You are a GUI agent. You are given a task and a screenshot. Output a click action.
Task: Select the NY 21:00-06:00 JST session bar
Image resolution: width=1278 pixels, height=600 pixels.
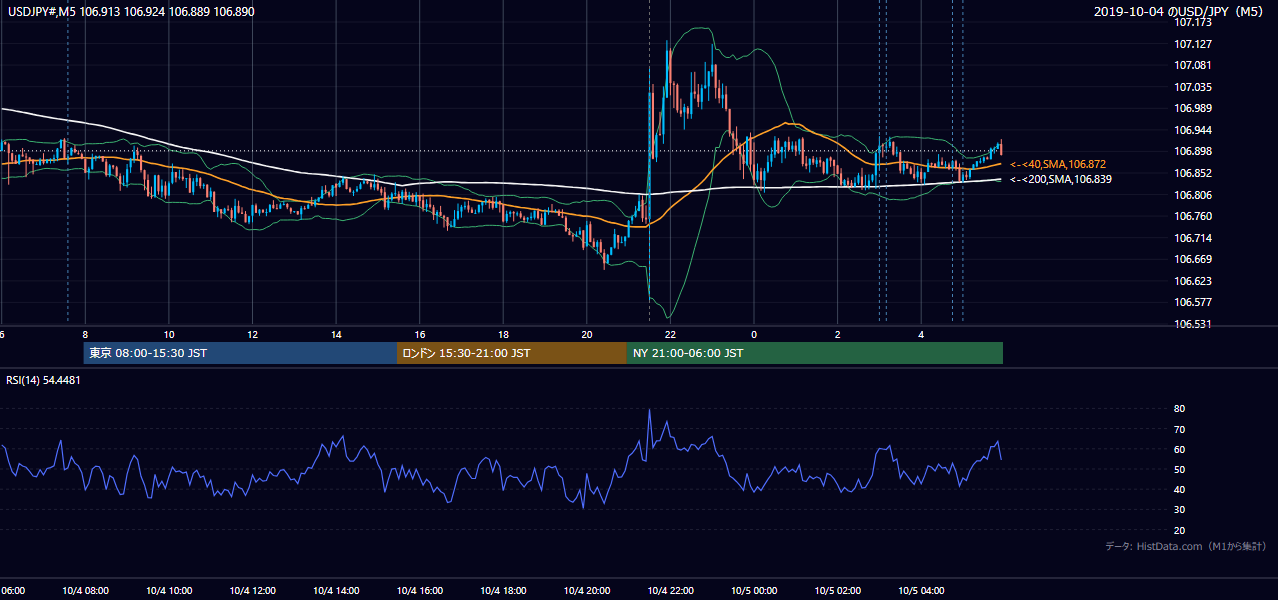coord(815,353)
